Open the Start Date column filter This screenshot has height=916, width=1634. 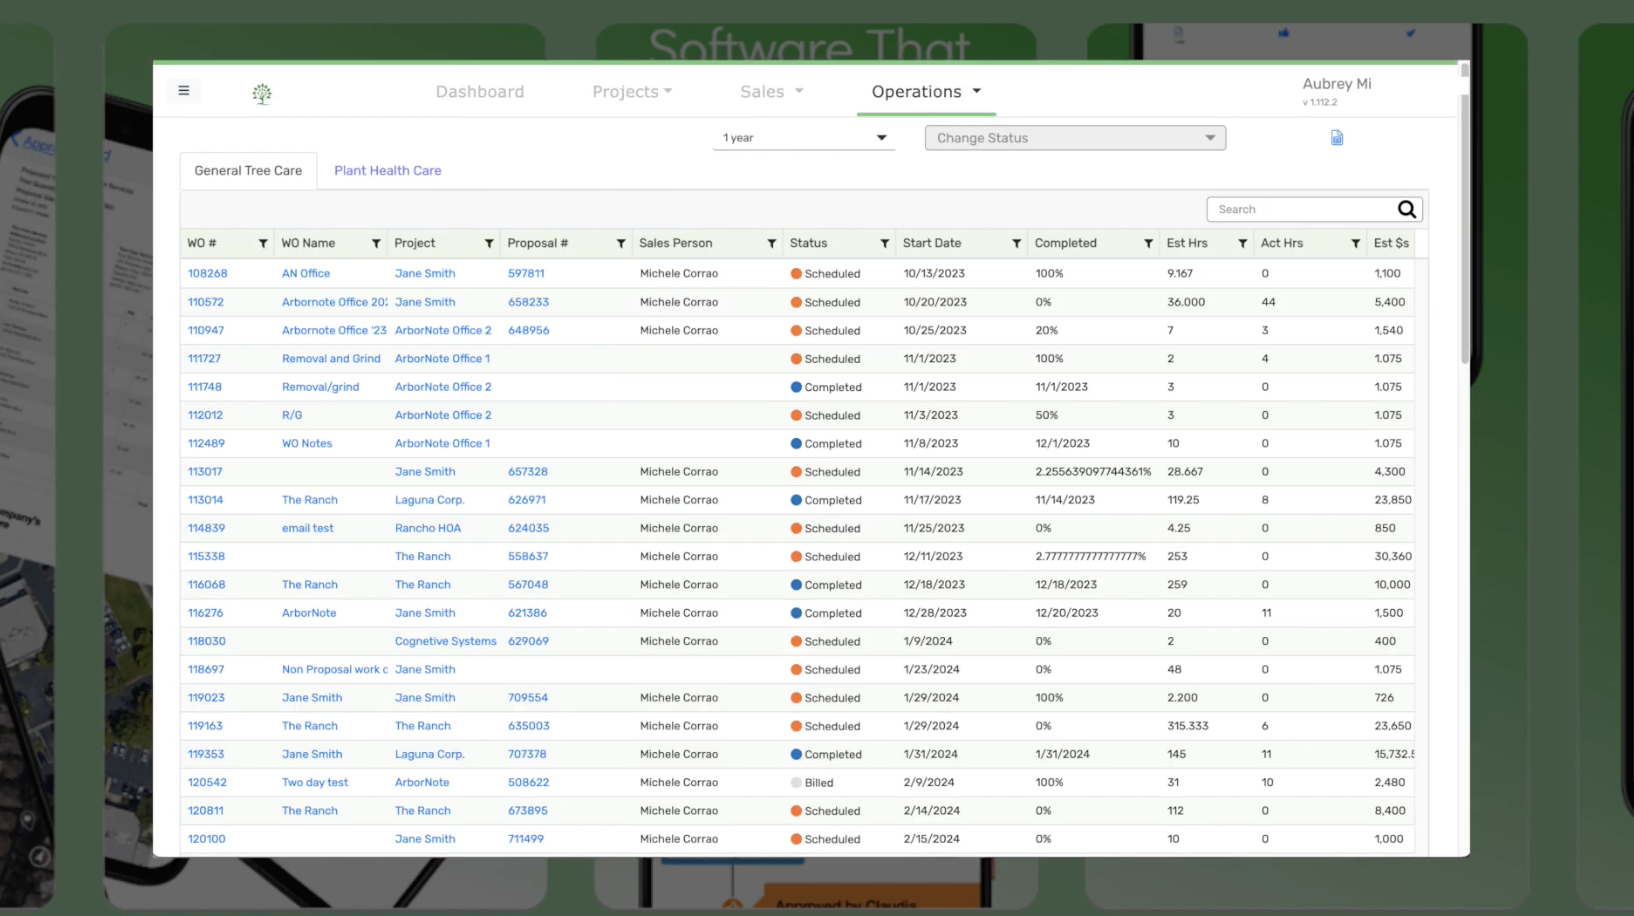(1017, 243)
